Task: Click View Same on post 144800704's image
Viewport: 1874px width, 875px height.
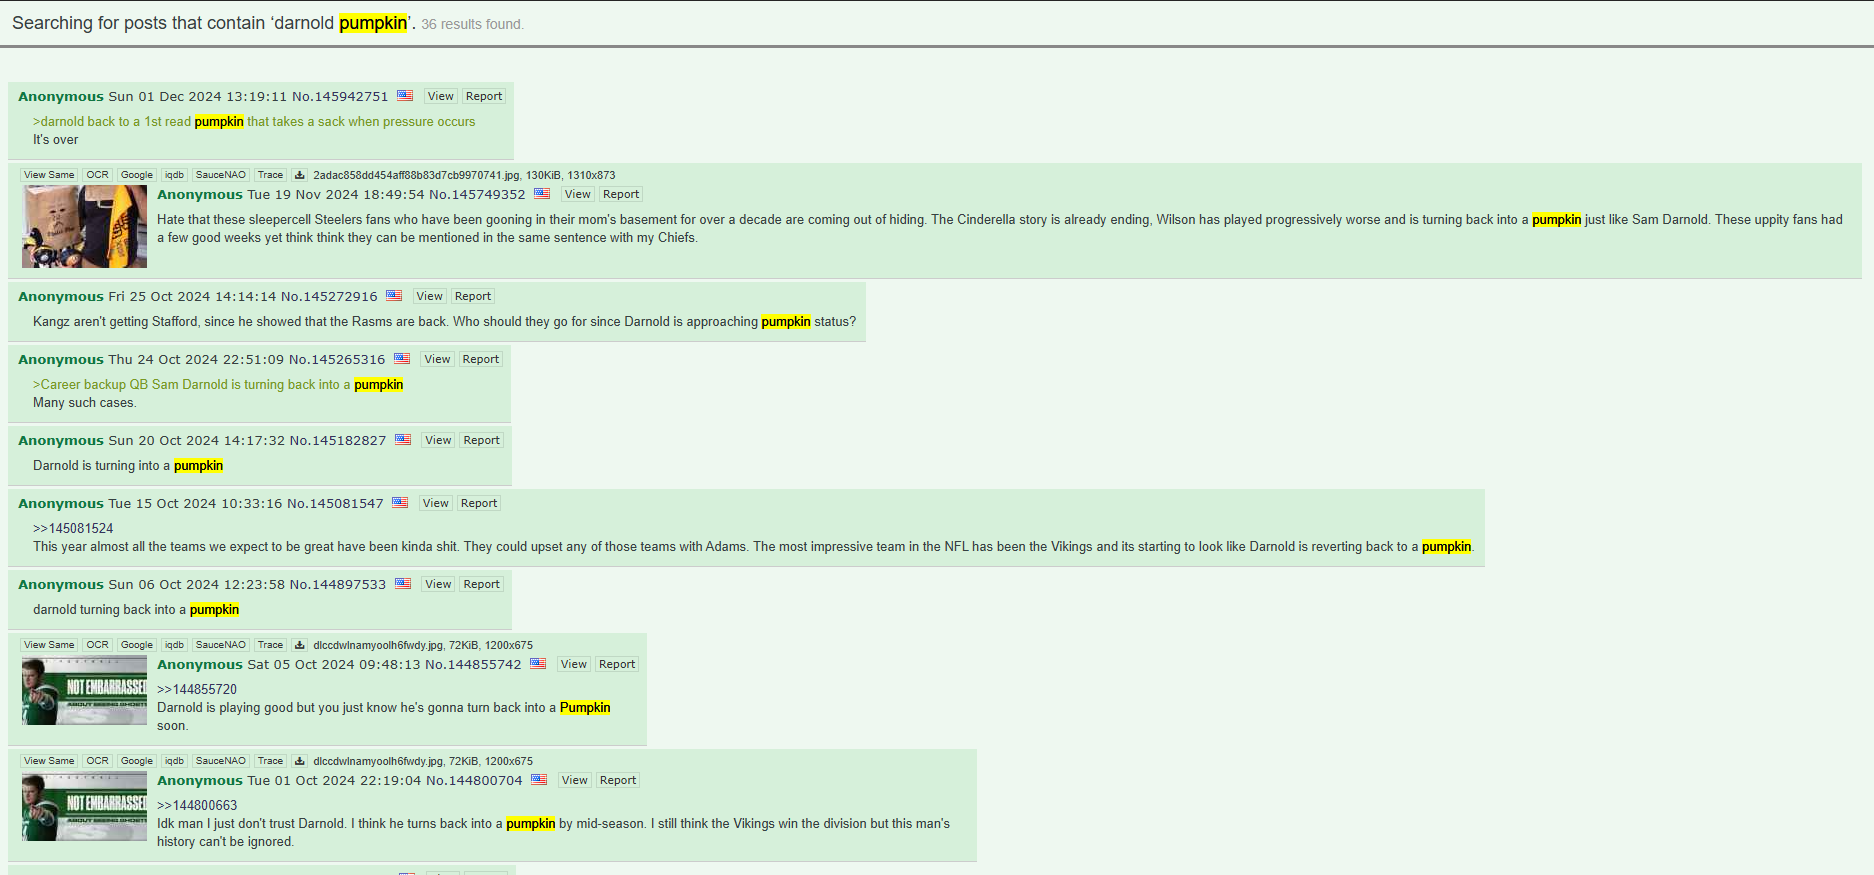Action: (49, 761)
